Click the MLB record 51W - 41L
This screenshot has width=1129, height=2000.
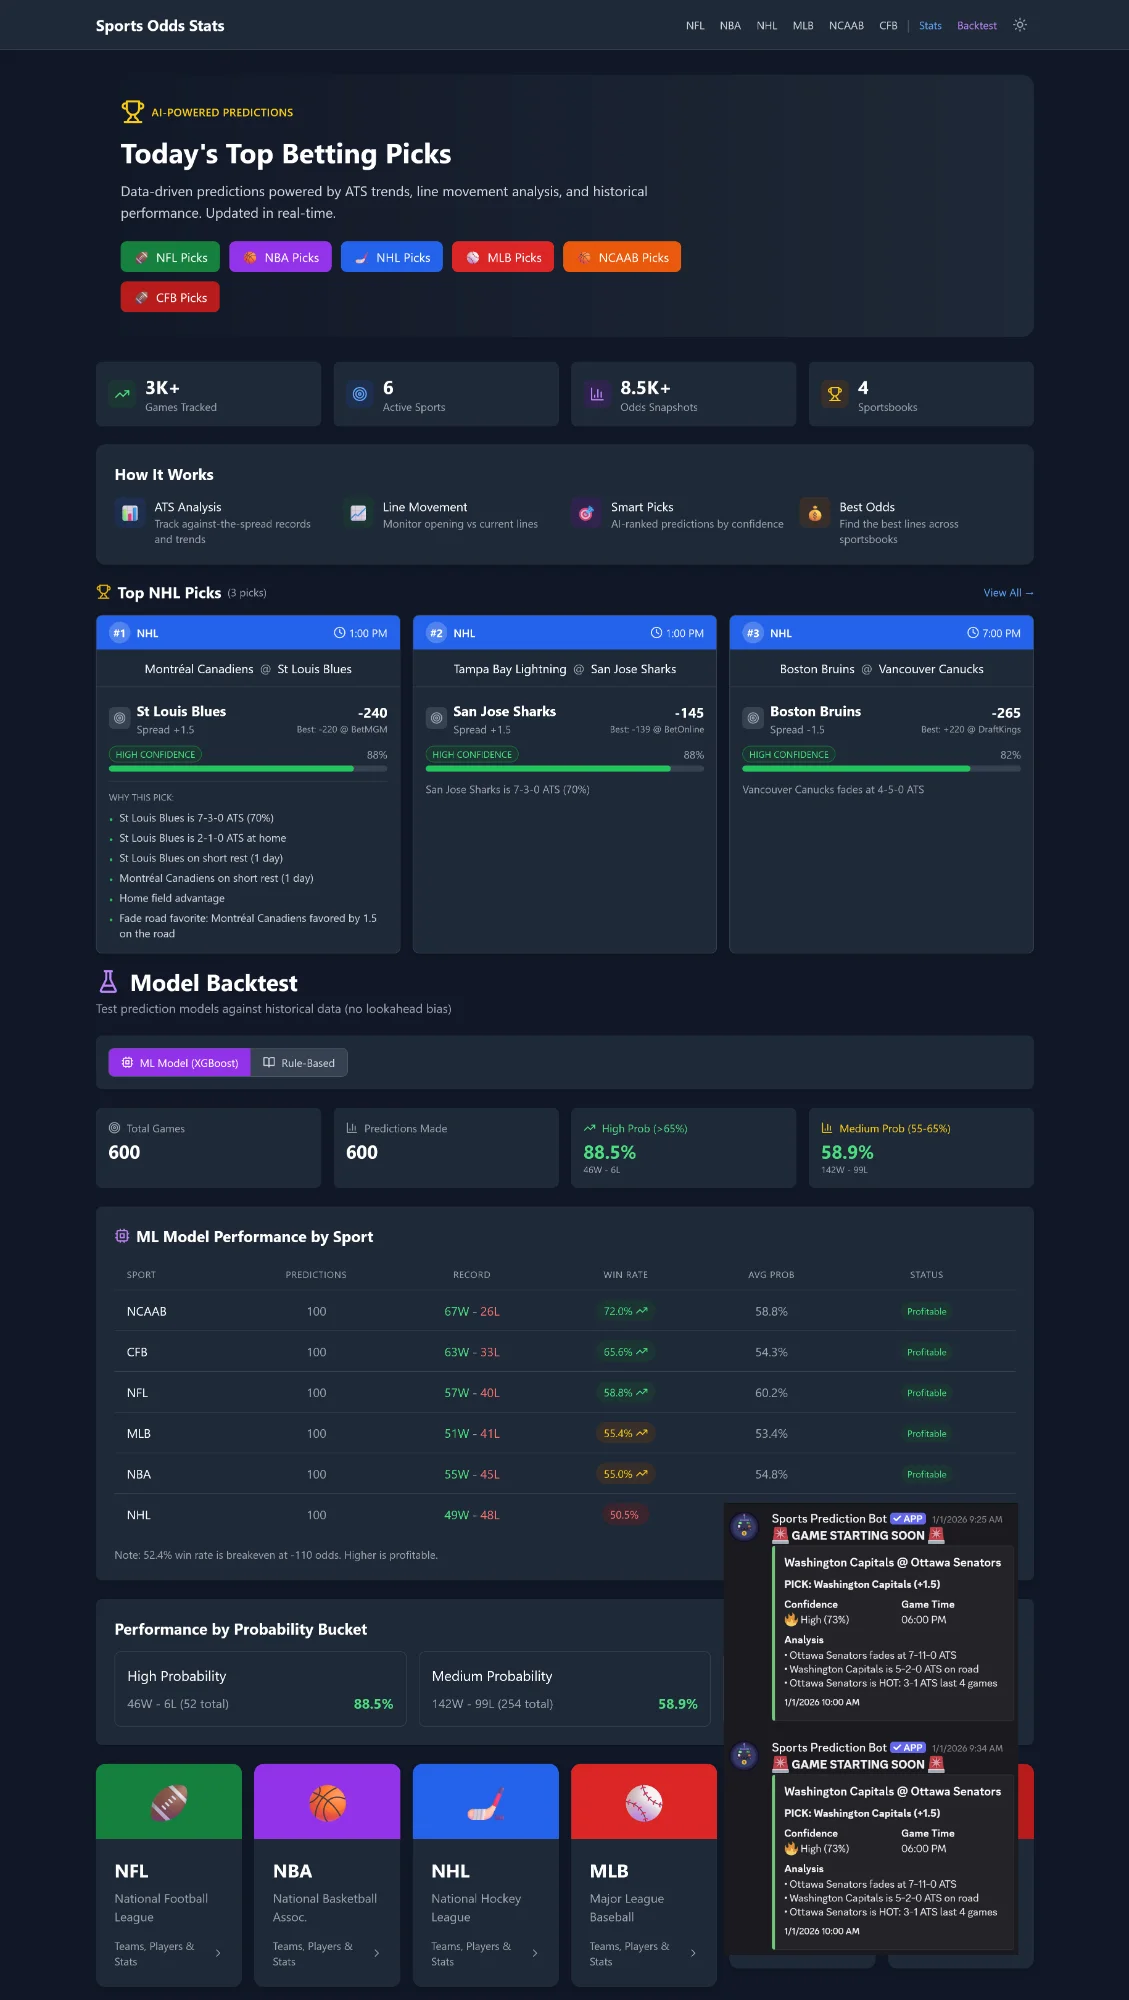[x=472, y=1433]
